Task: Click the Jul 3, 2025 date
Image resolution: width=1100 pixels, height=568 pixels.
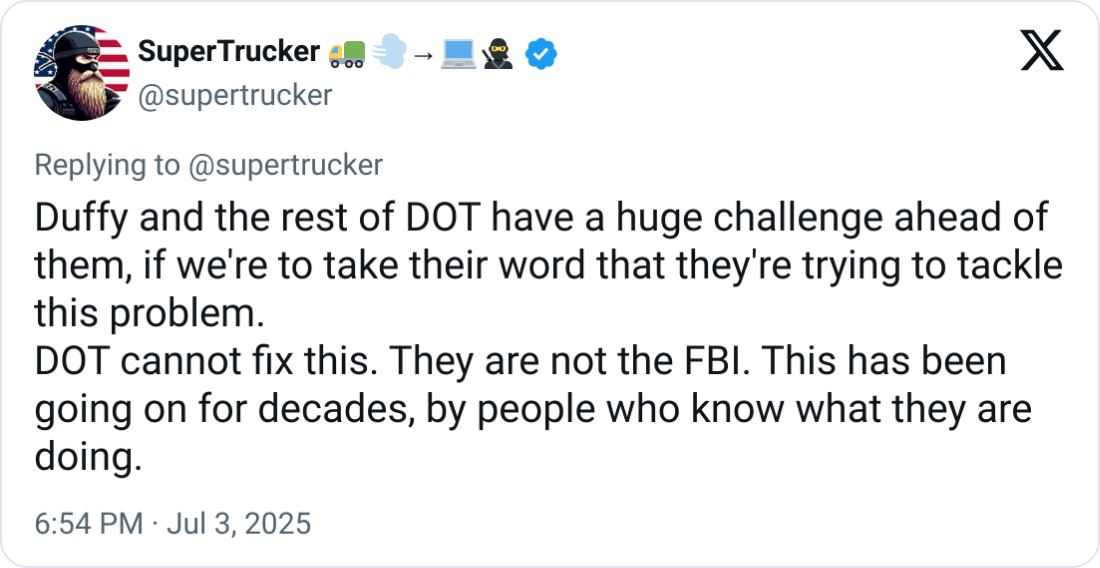Action: click(x=240, y=523)
